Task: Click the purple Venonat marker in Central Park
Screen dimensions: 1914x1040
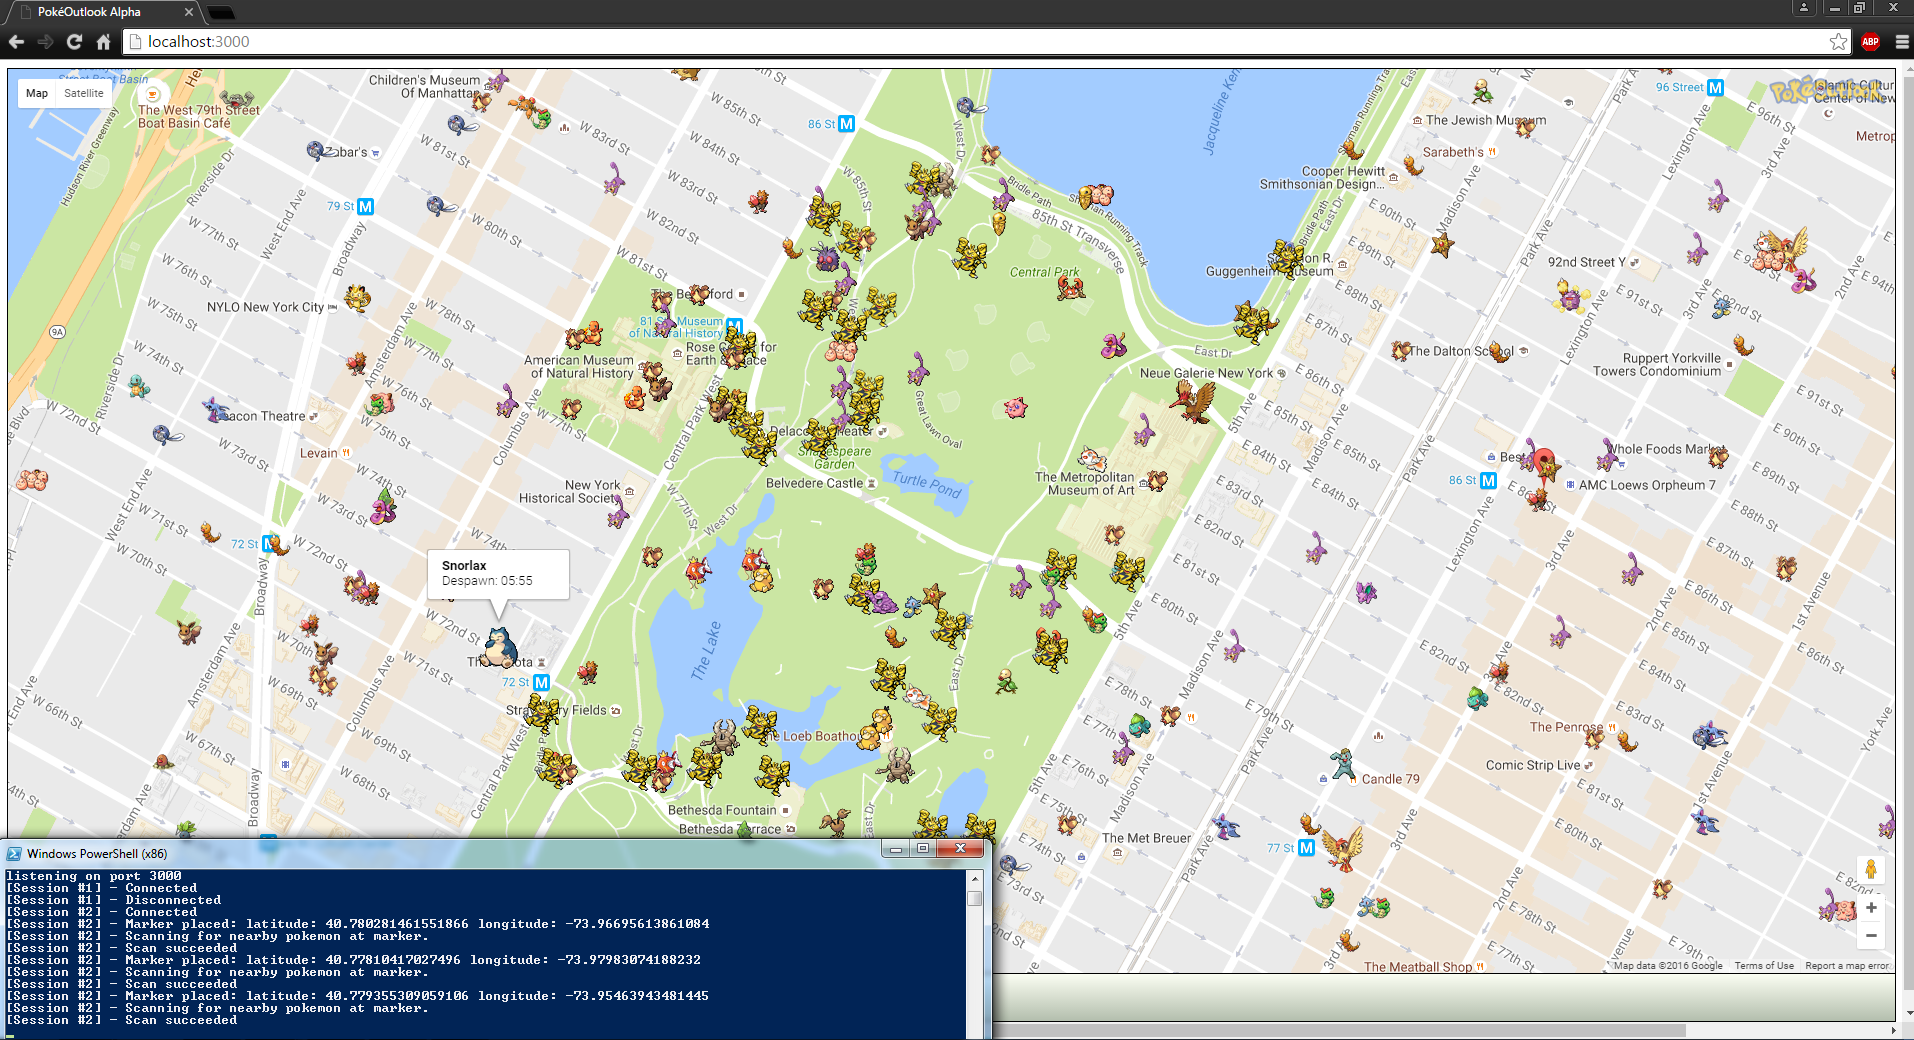Action: [827, 259]
